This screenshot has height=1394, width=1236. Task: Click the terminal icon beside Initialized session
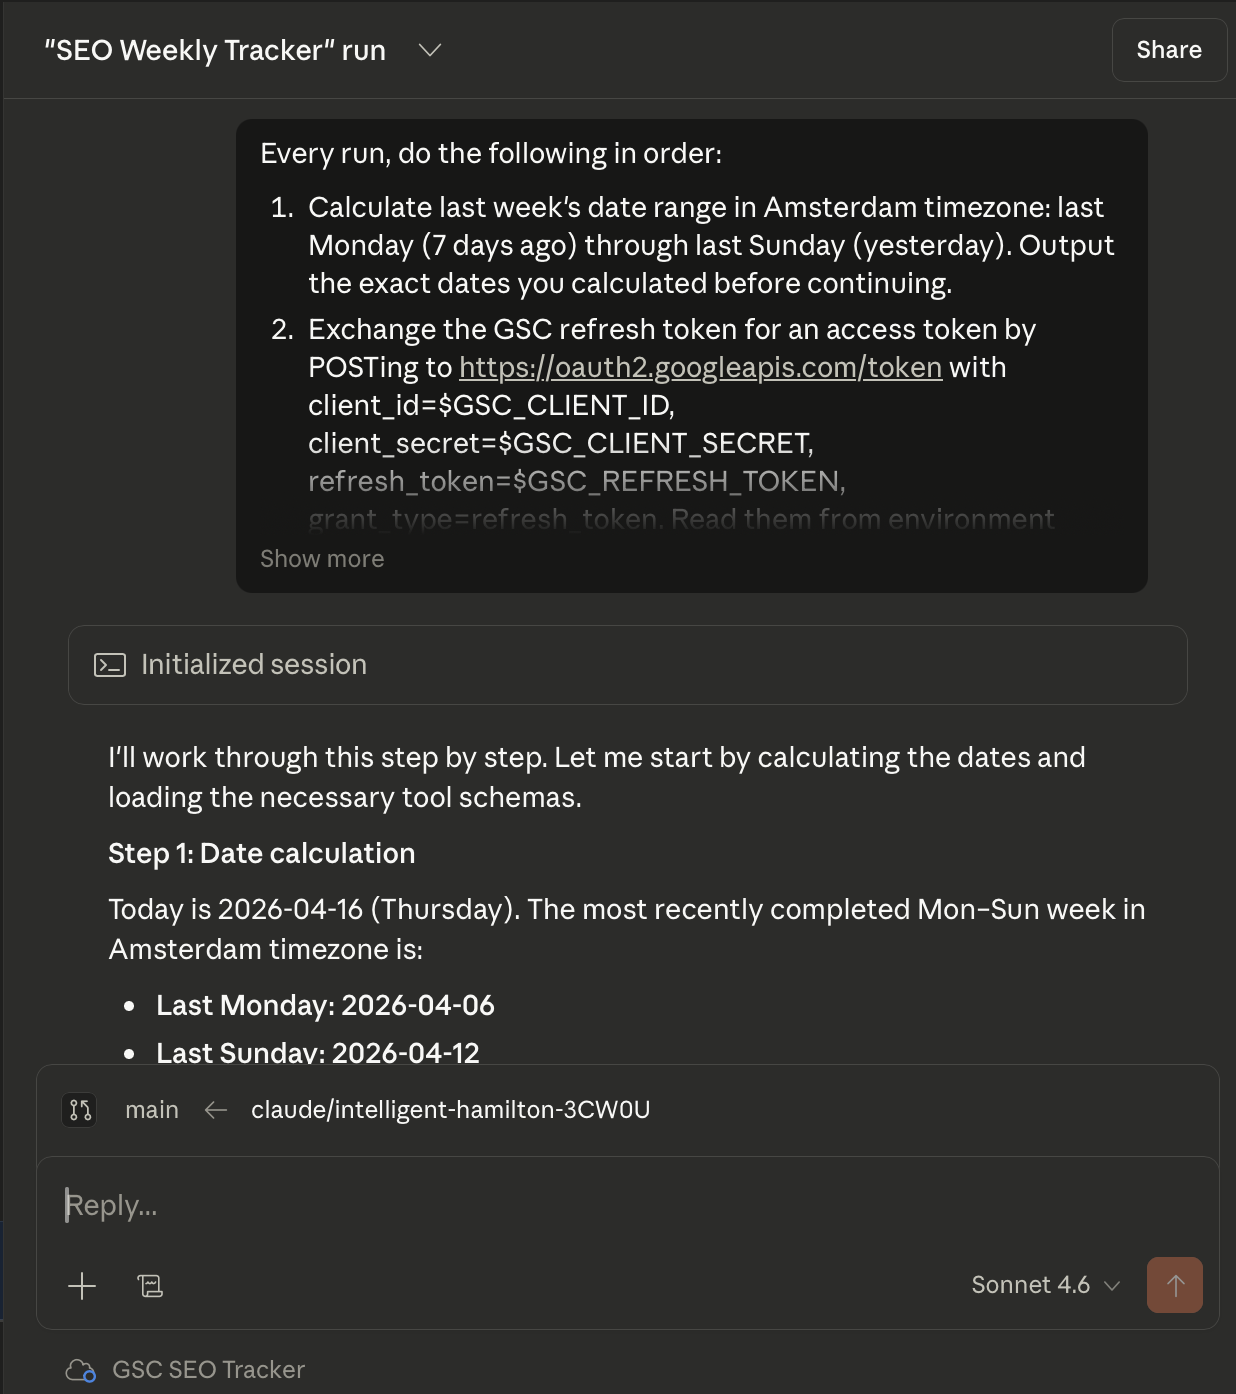pyautogui.click(x=110, y=665)
